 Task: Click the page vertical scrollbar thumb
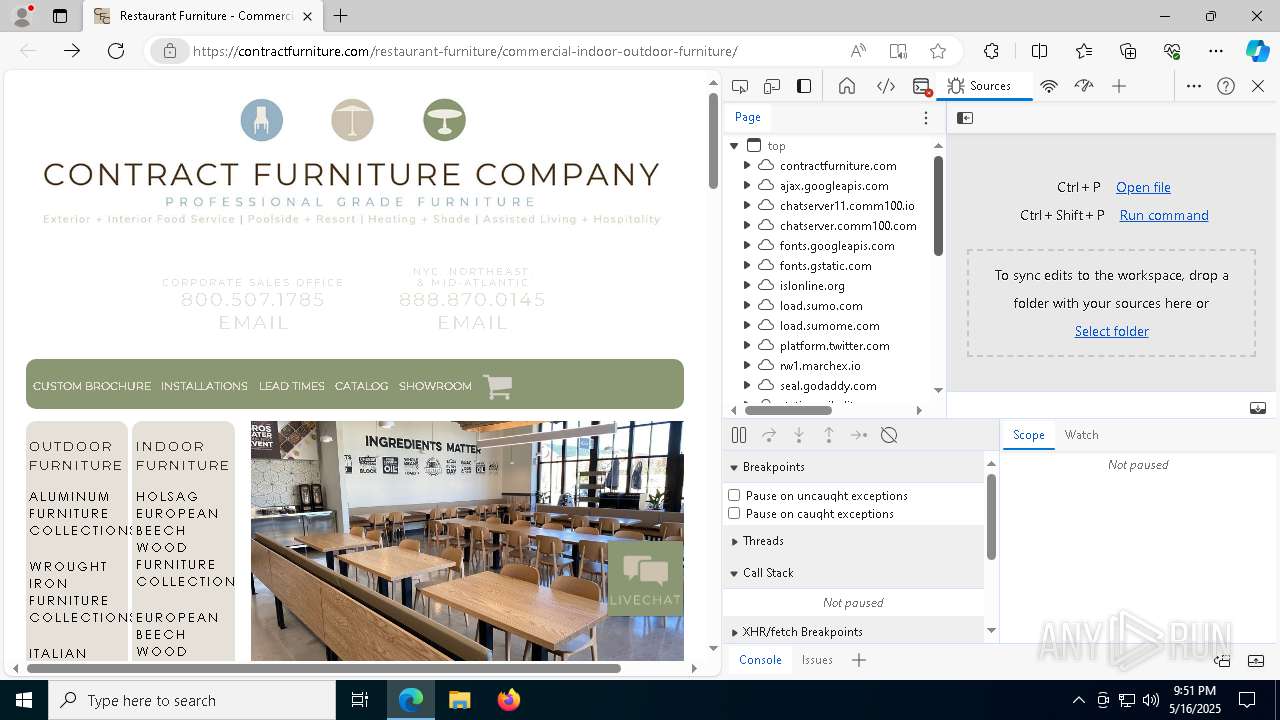[x=713, y=143]
